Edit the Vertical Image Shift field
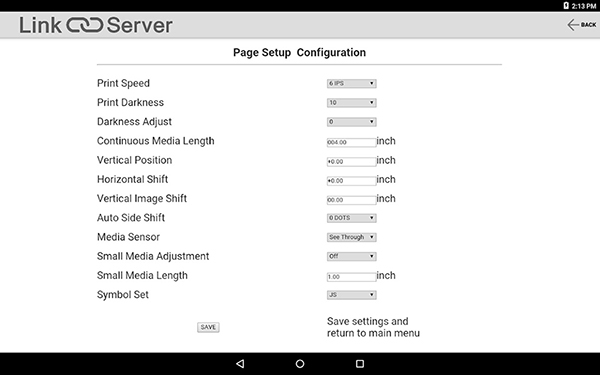This screenshot has height=375, width=600. coord(351,200)
